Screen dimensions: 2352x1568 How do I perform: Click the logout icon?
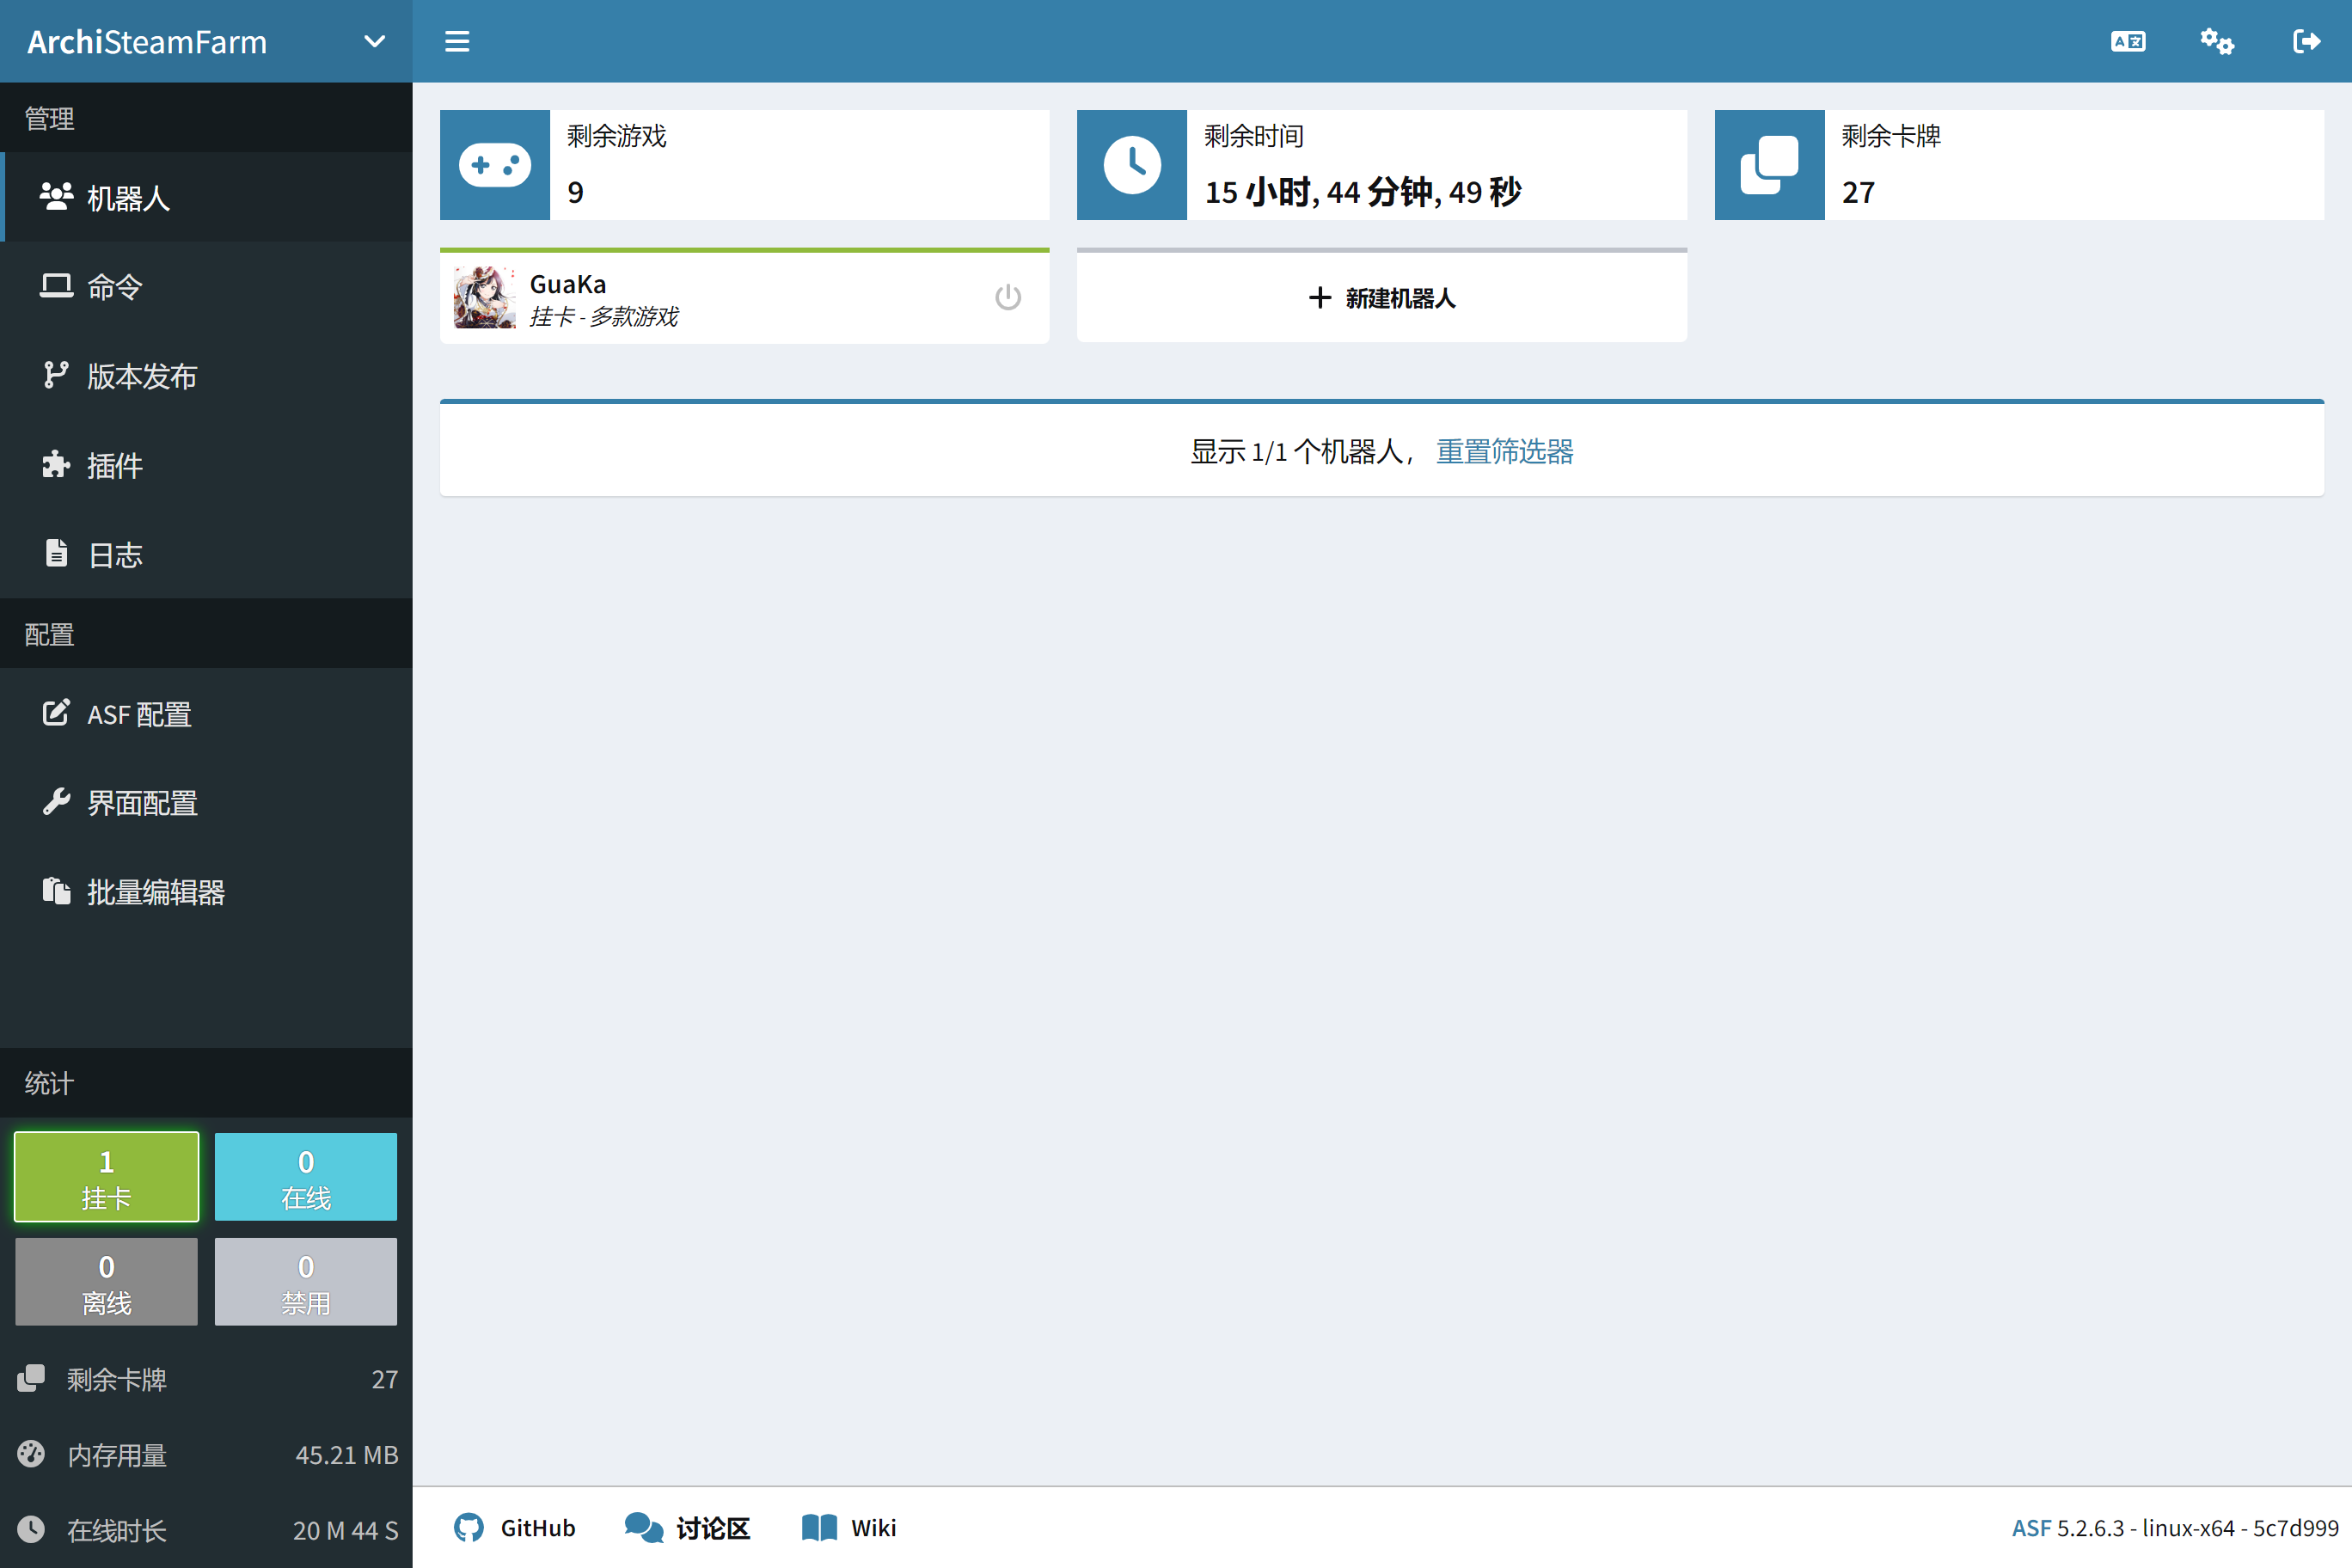click(x=2306, y=41)
